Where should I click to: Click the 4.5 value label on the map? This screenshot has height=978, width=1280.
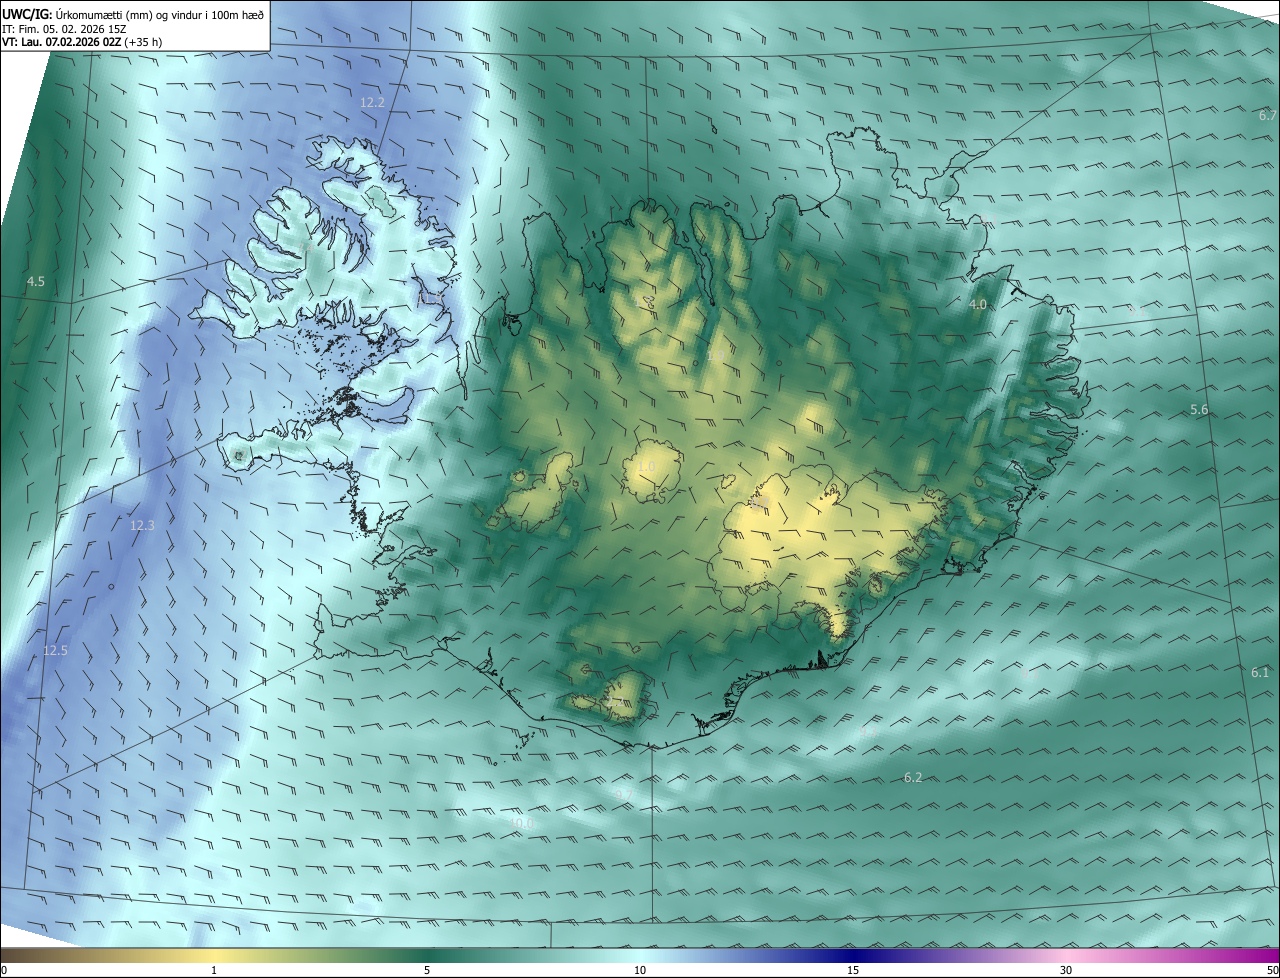coord(36,282)
